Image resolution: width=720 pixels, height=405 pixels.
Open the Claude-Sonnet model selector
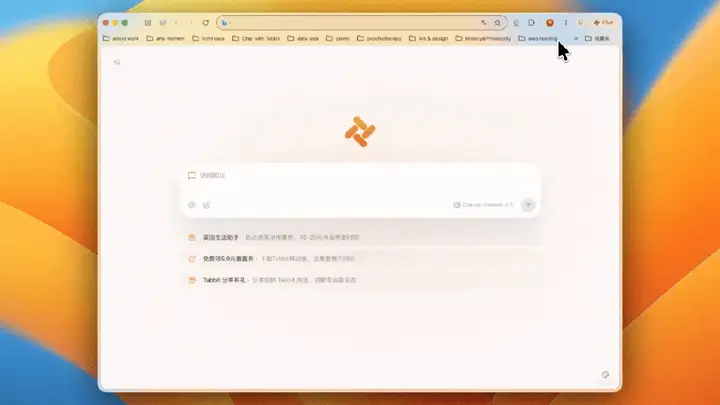point(484,205)
